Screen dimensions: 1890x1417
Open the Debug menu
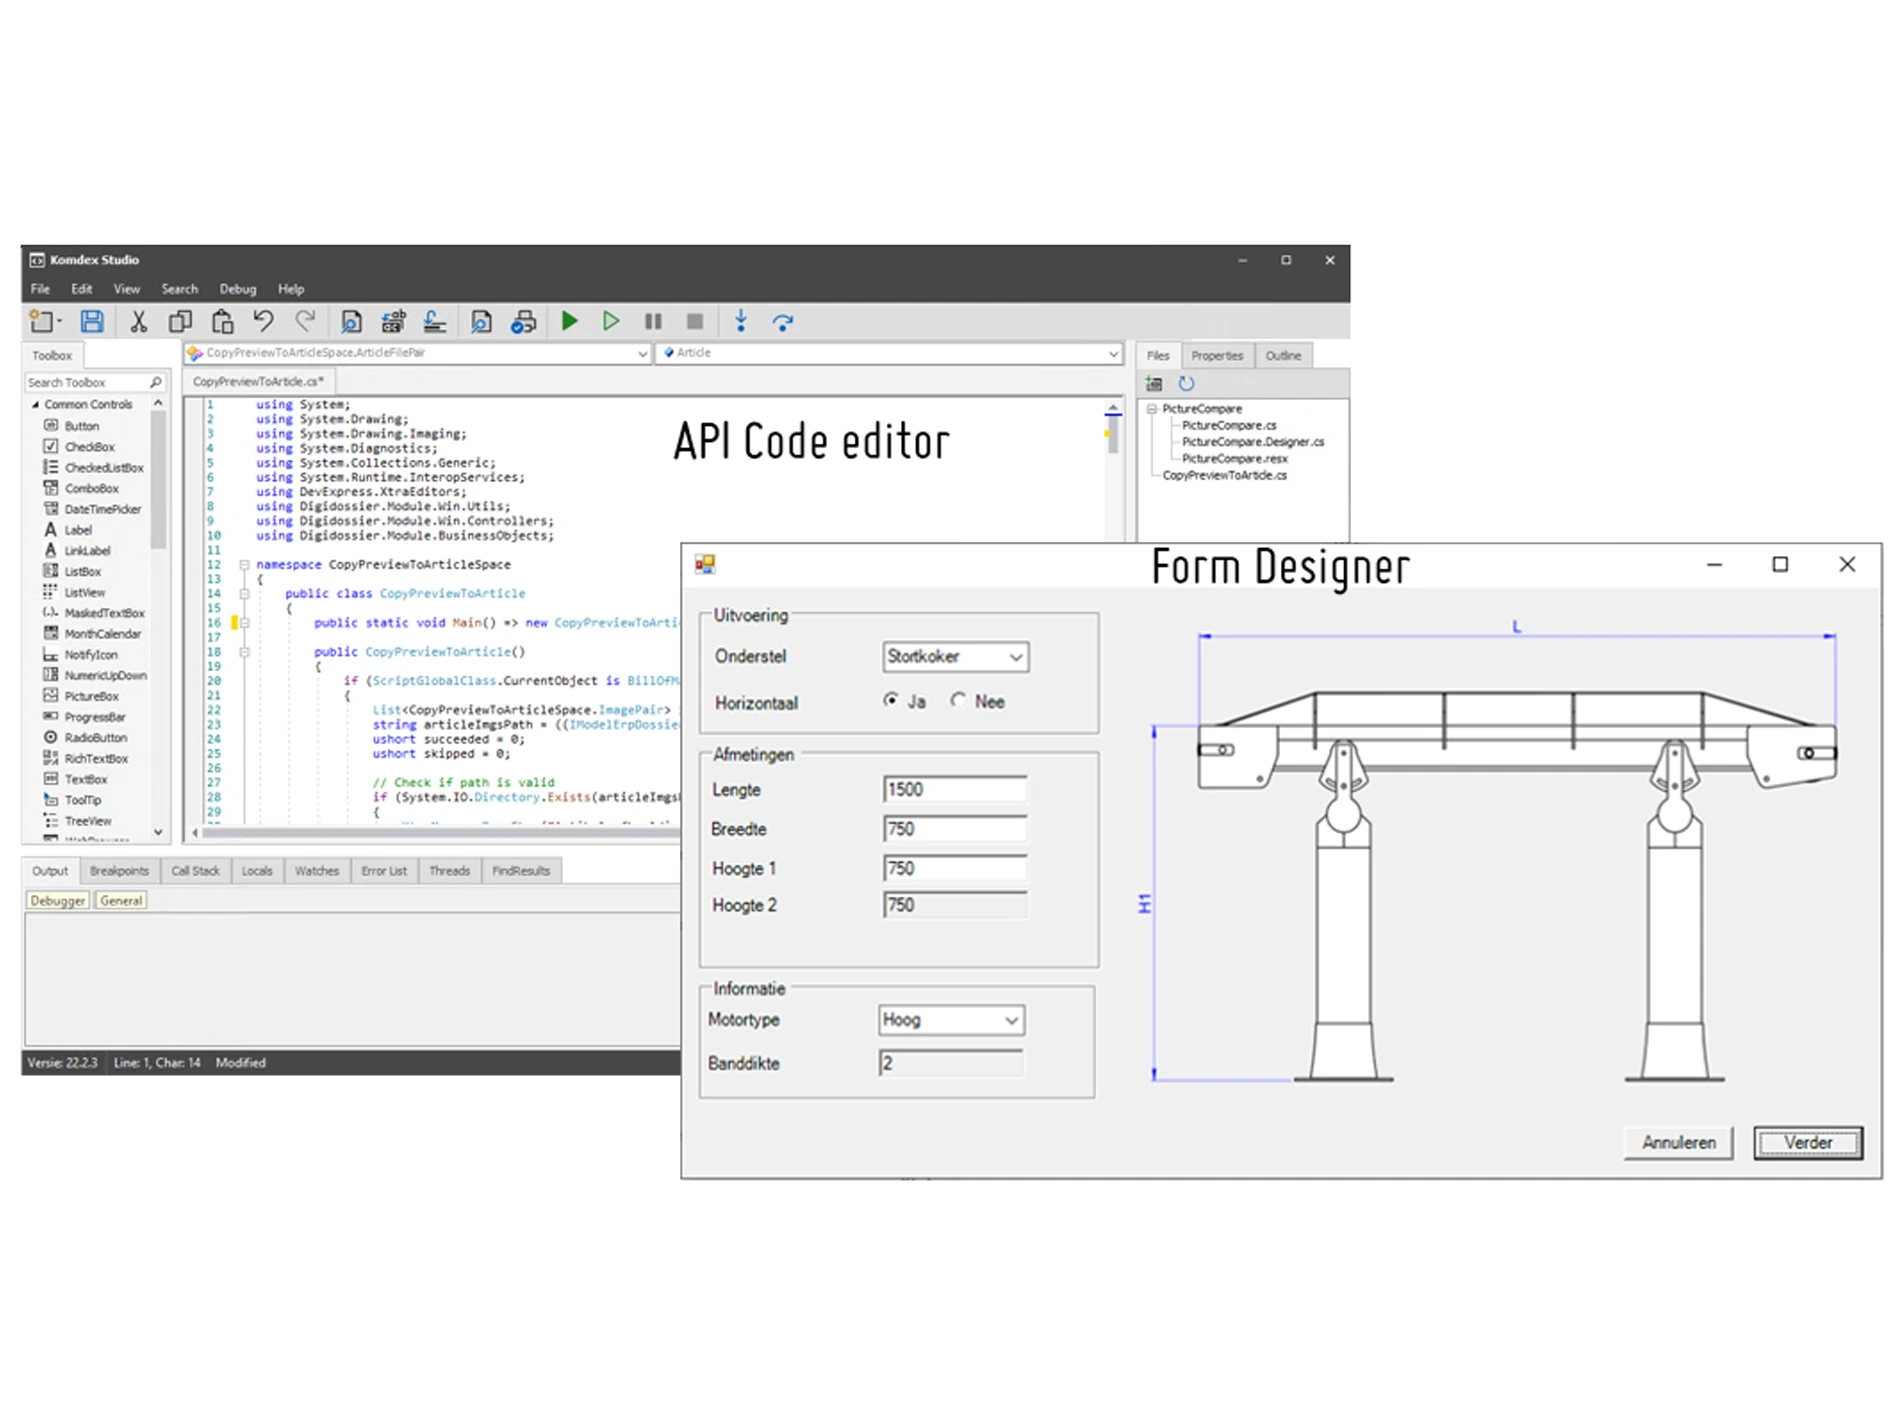[x=237, y=288]
